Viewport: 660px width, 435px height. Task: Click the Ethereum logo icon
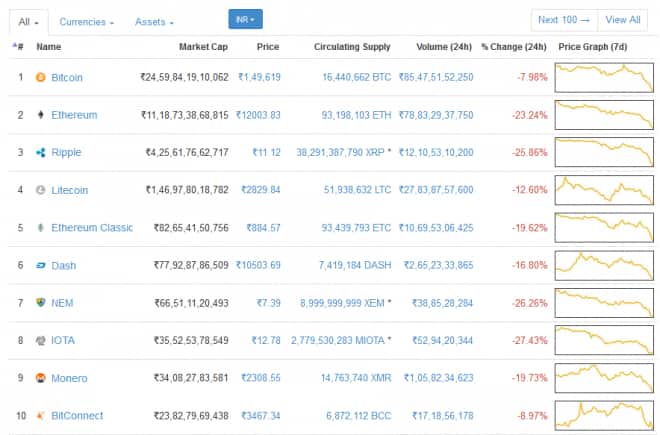point(41,115)
